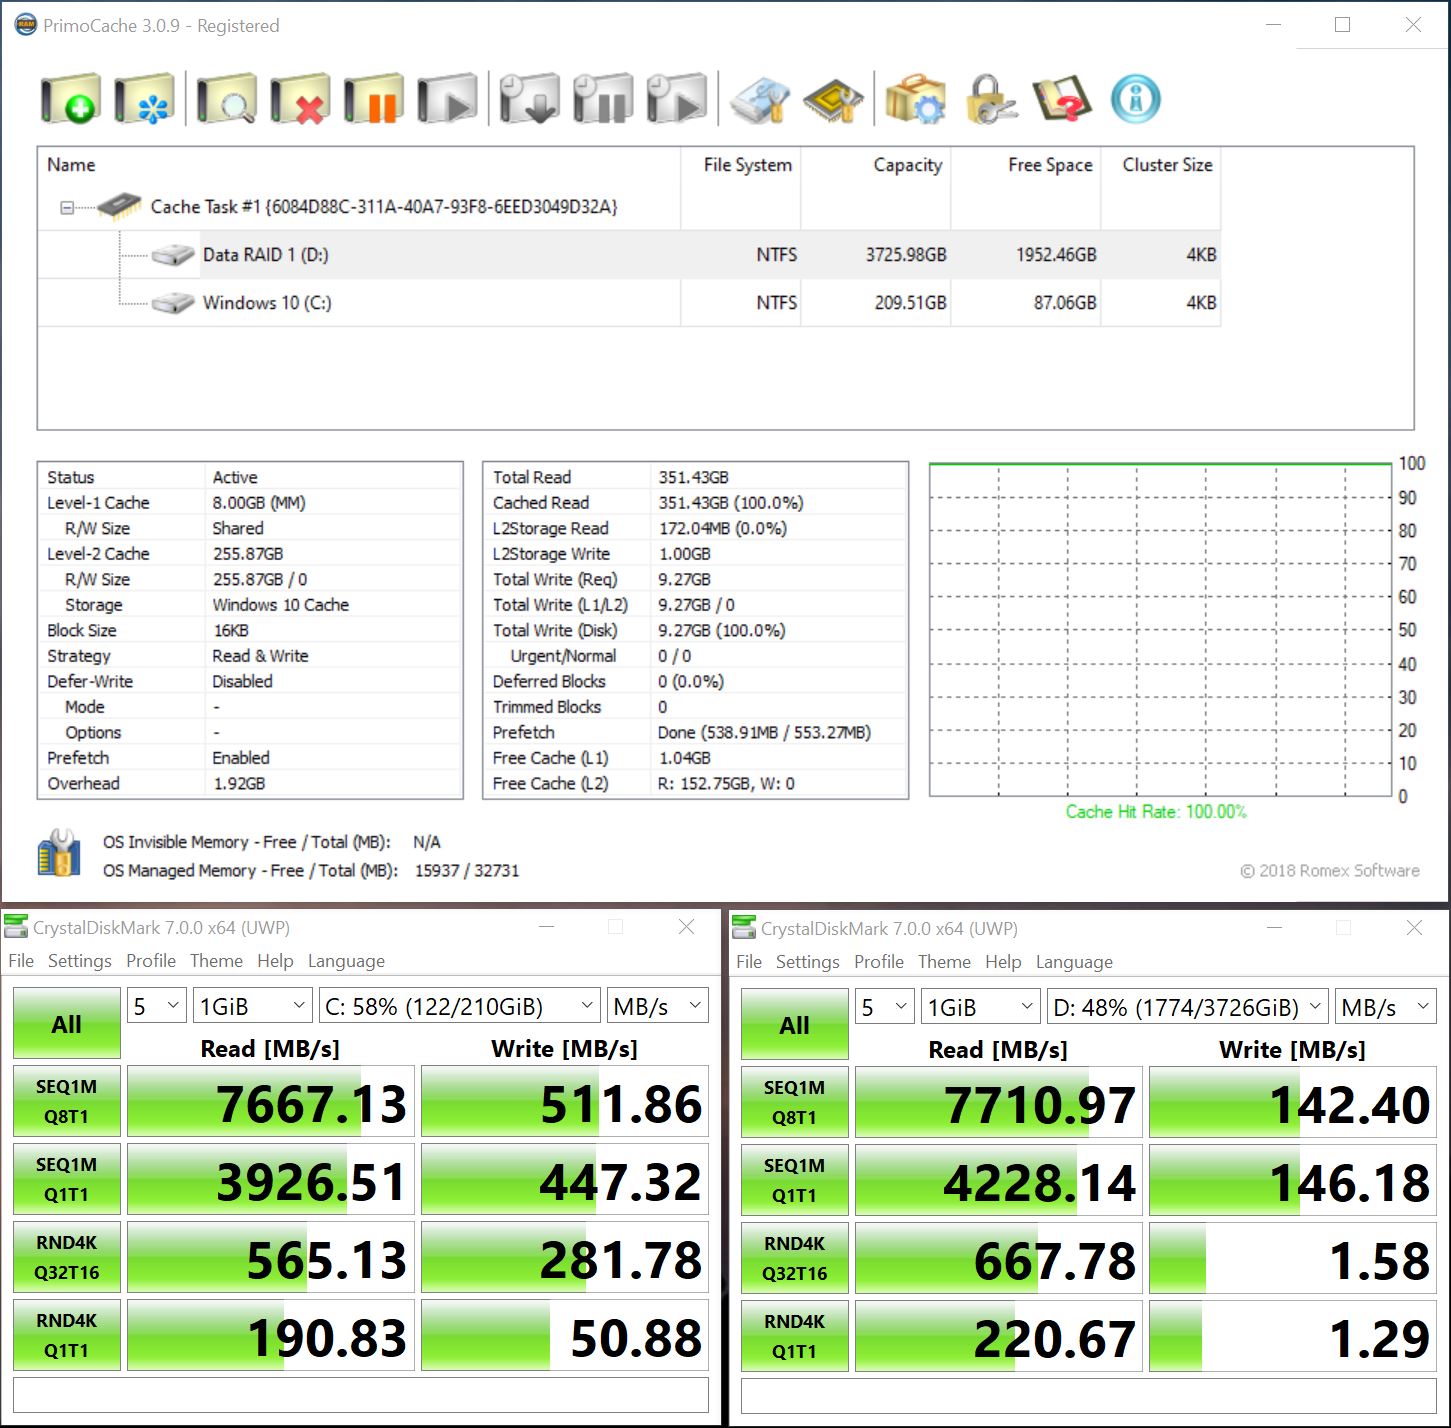This screenshot has width=1451, height=1428.
Task: Click the padlock and keys license icon
Action: 990,99
